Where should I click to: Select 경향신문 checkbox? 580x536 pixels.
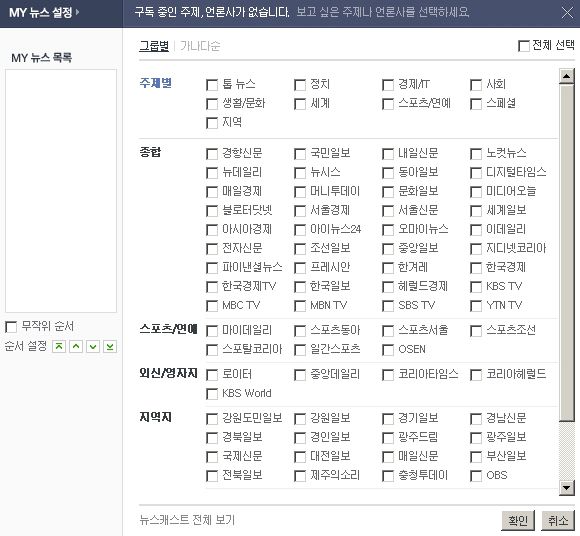[212, 154]
